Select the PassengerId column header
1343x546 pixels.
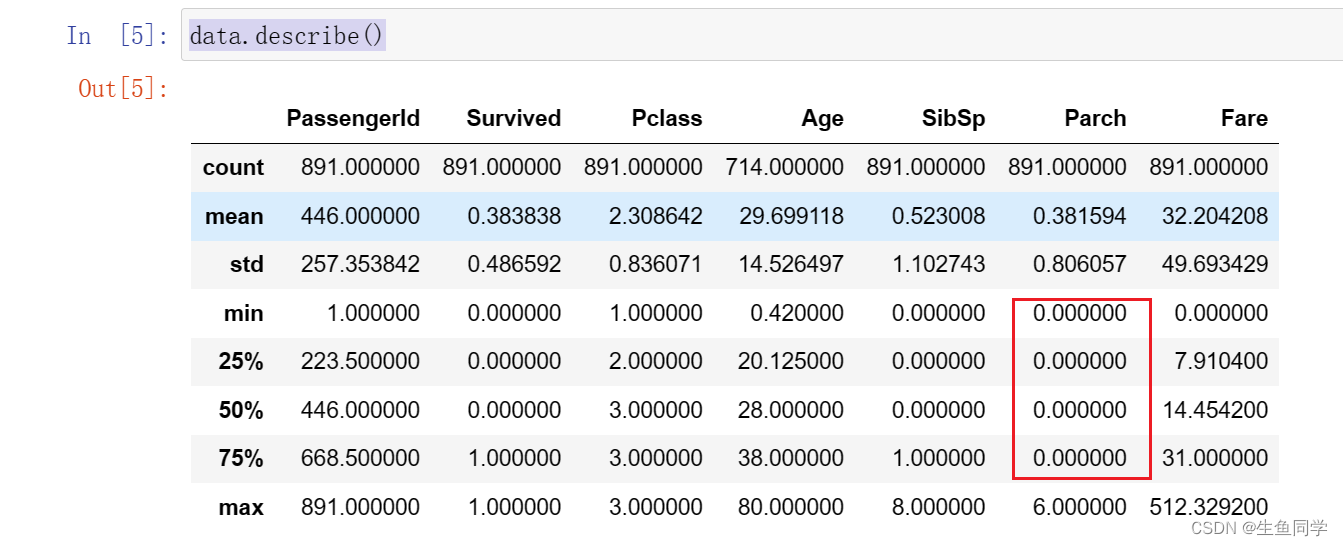point(353,118)
